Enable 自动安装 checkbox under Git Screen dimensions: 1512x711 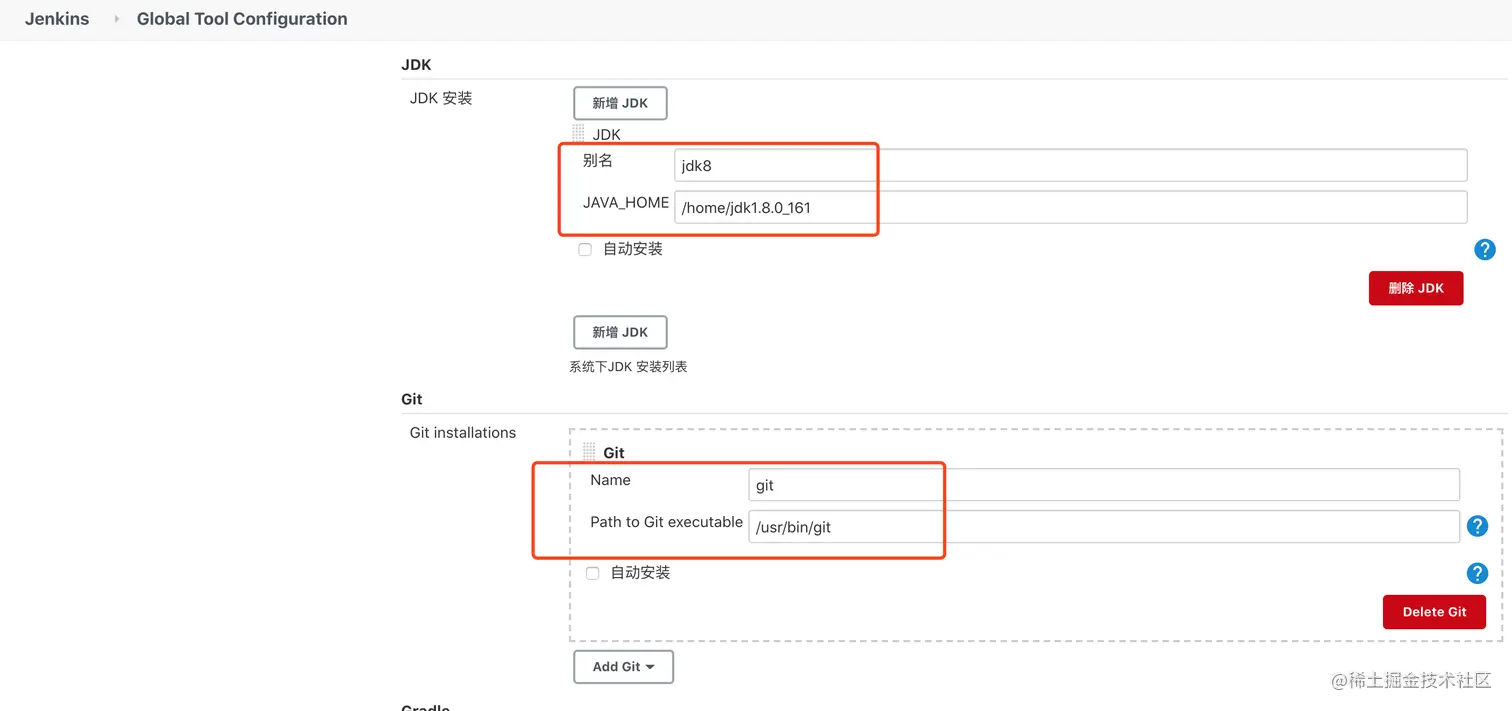coord(592,573)
